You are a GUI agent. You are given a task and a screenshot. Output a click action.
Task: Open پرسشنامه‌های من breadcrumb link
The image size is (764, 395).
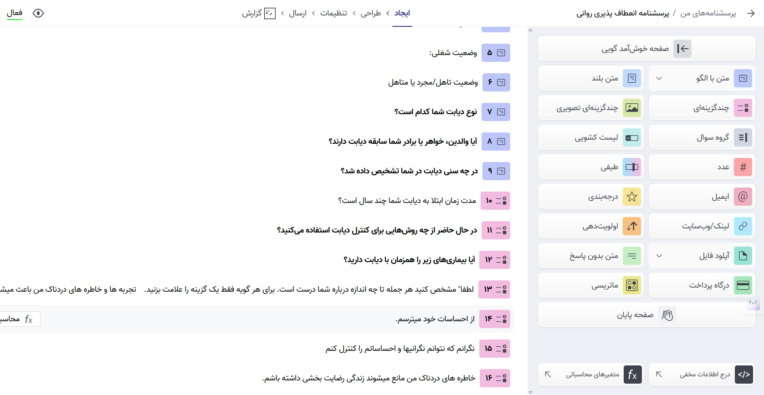(708, 14)
